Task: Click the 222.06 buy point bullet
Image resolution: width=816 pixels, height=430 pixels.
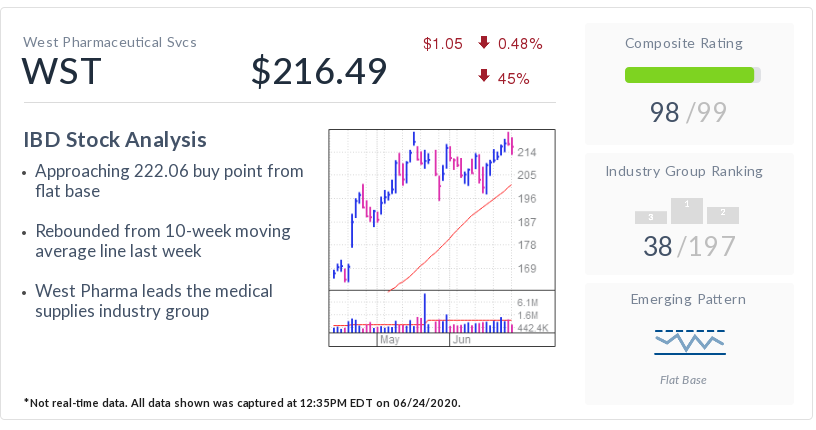Action: pyautogui.click(x=168, y=181)
